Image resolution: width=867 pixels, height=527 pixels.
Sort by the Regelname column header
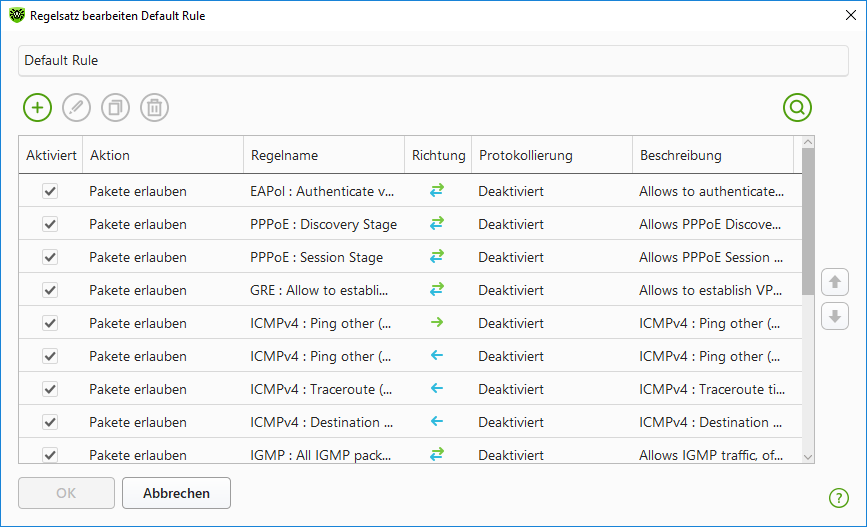pyautogui.click(x=323, y=156)
